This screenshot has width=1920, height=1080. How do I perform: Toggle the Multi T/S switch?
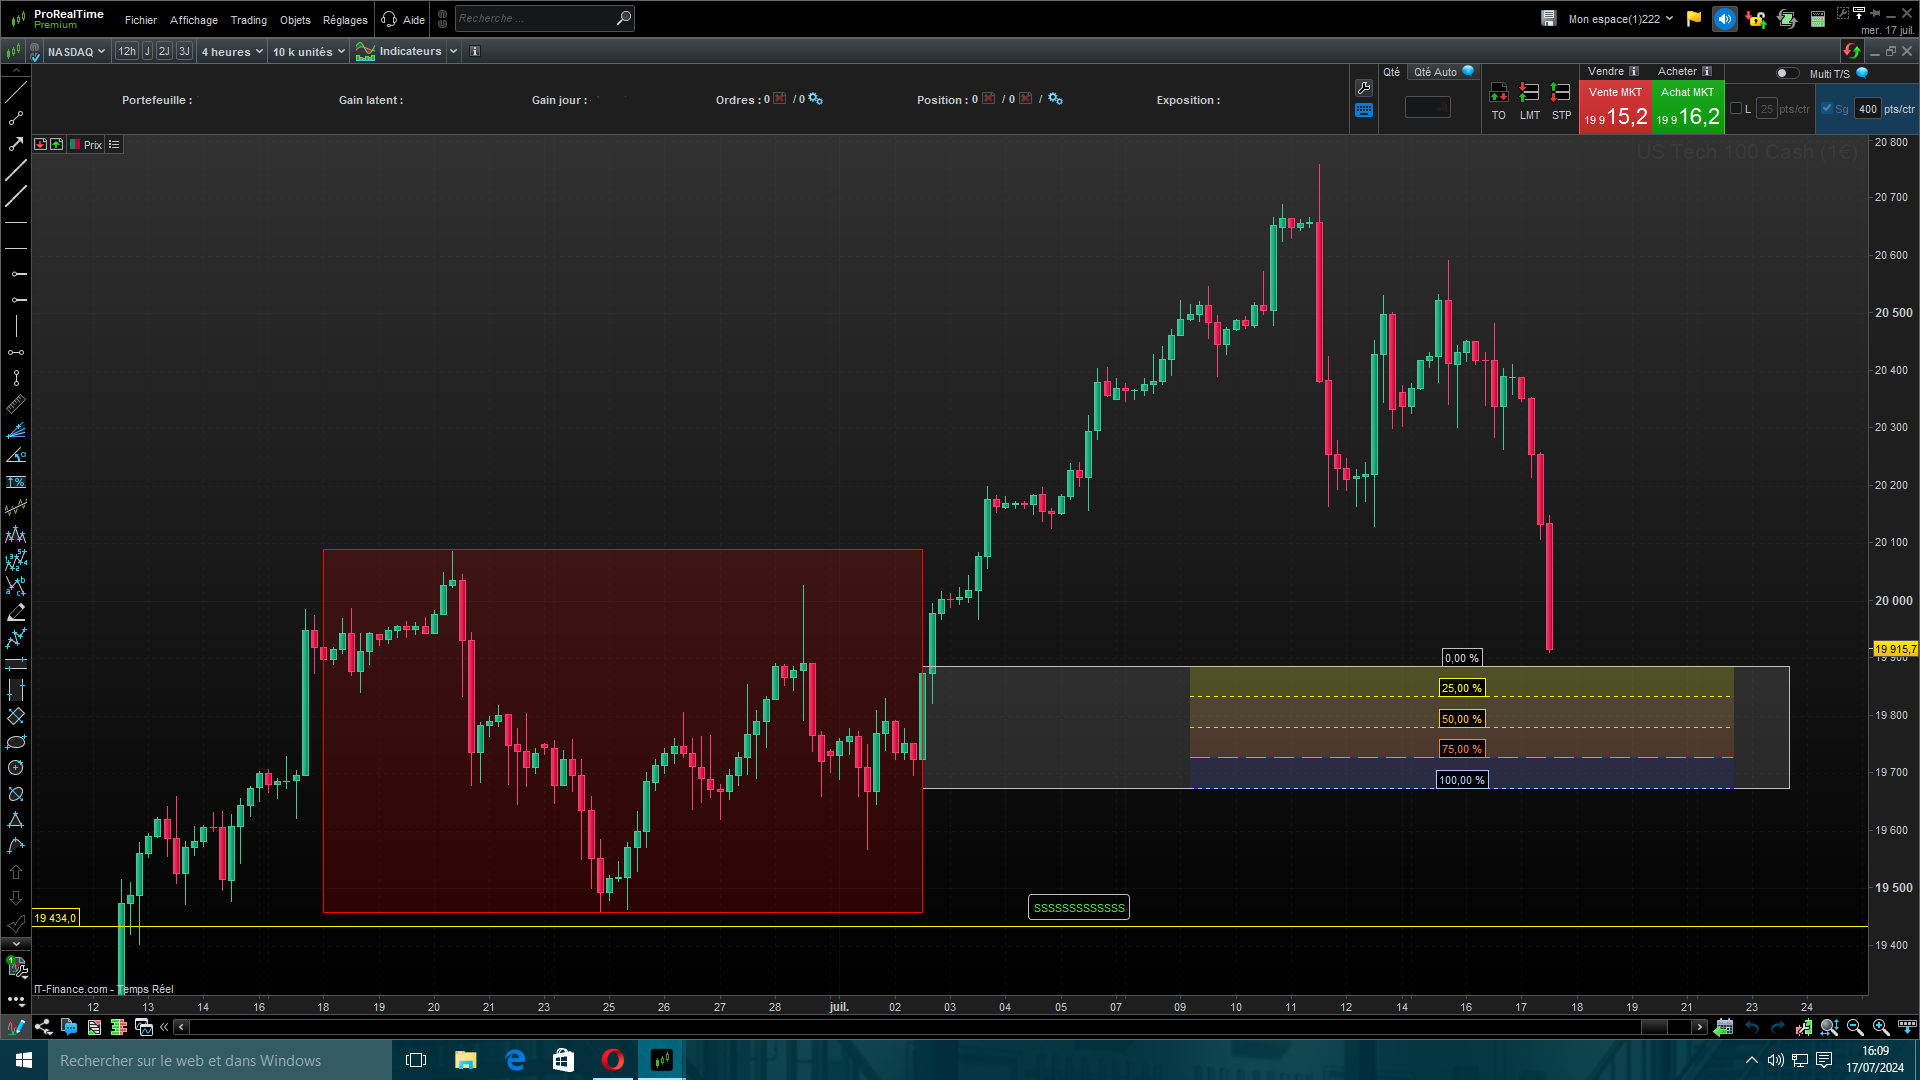pos(1786,73)
